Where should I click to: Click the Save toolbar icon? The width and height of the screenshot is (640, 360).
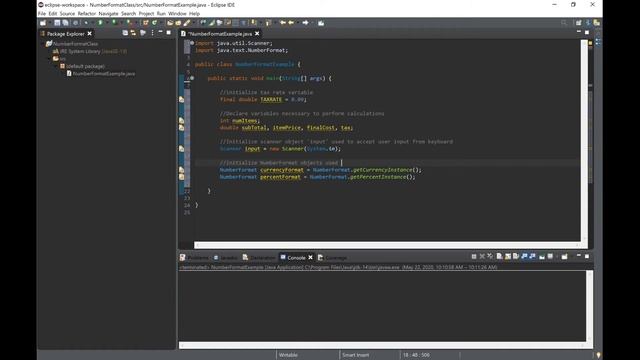click(x=57, y=23)
